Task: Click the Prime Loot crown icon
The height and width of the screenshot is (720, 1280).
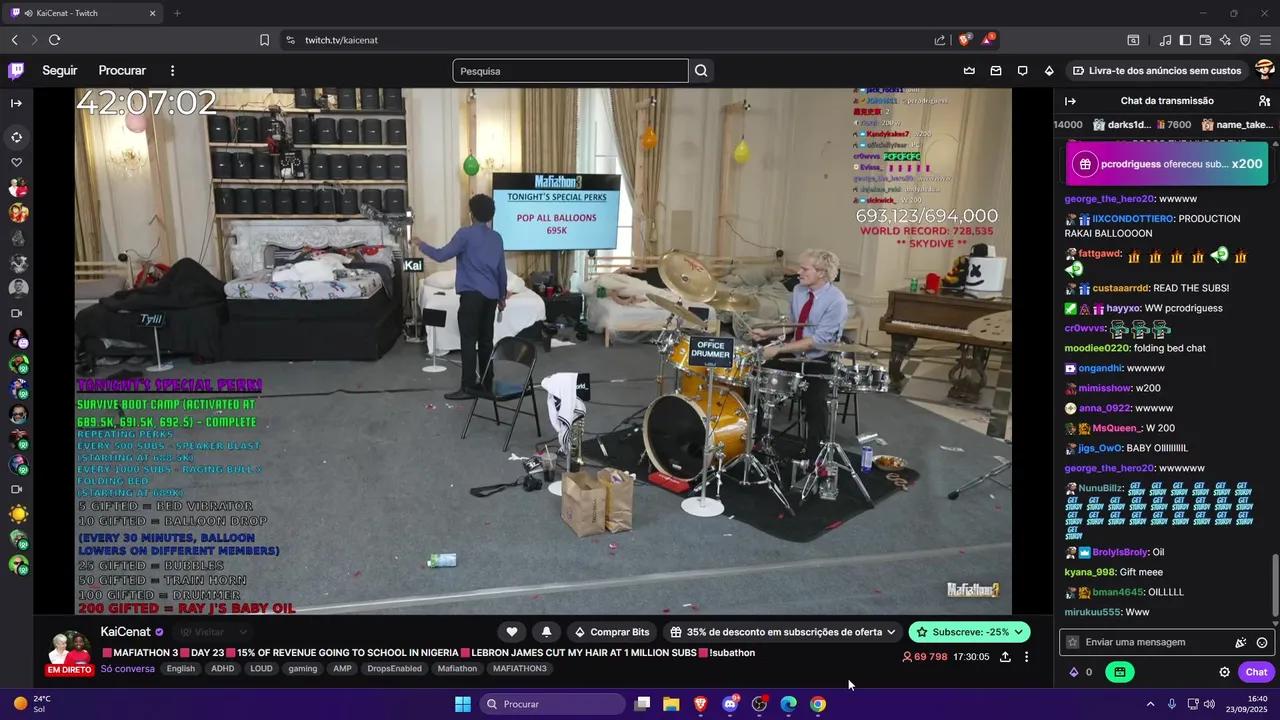Action: [969, 71]
